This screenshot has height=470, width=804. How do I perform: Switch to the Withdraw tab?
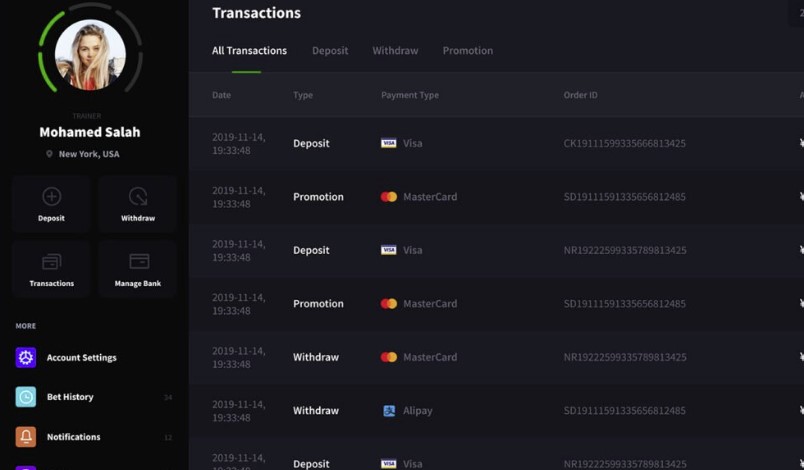pyautogui.click(x=395, y=51)
